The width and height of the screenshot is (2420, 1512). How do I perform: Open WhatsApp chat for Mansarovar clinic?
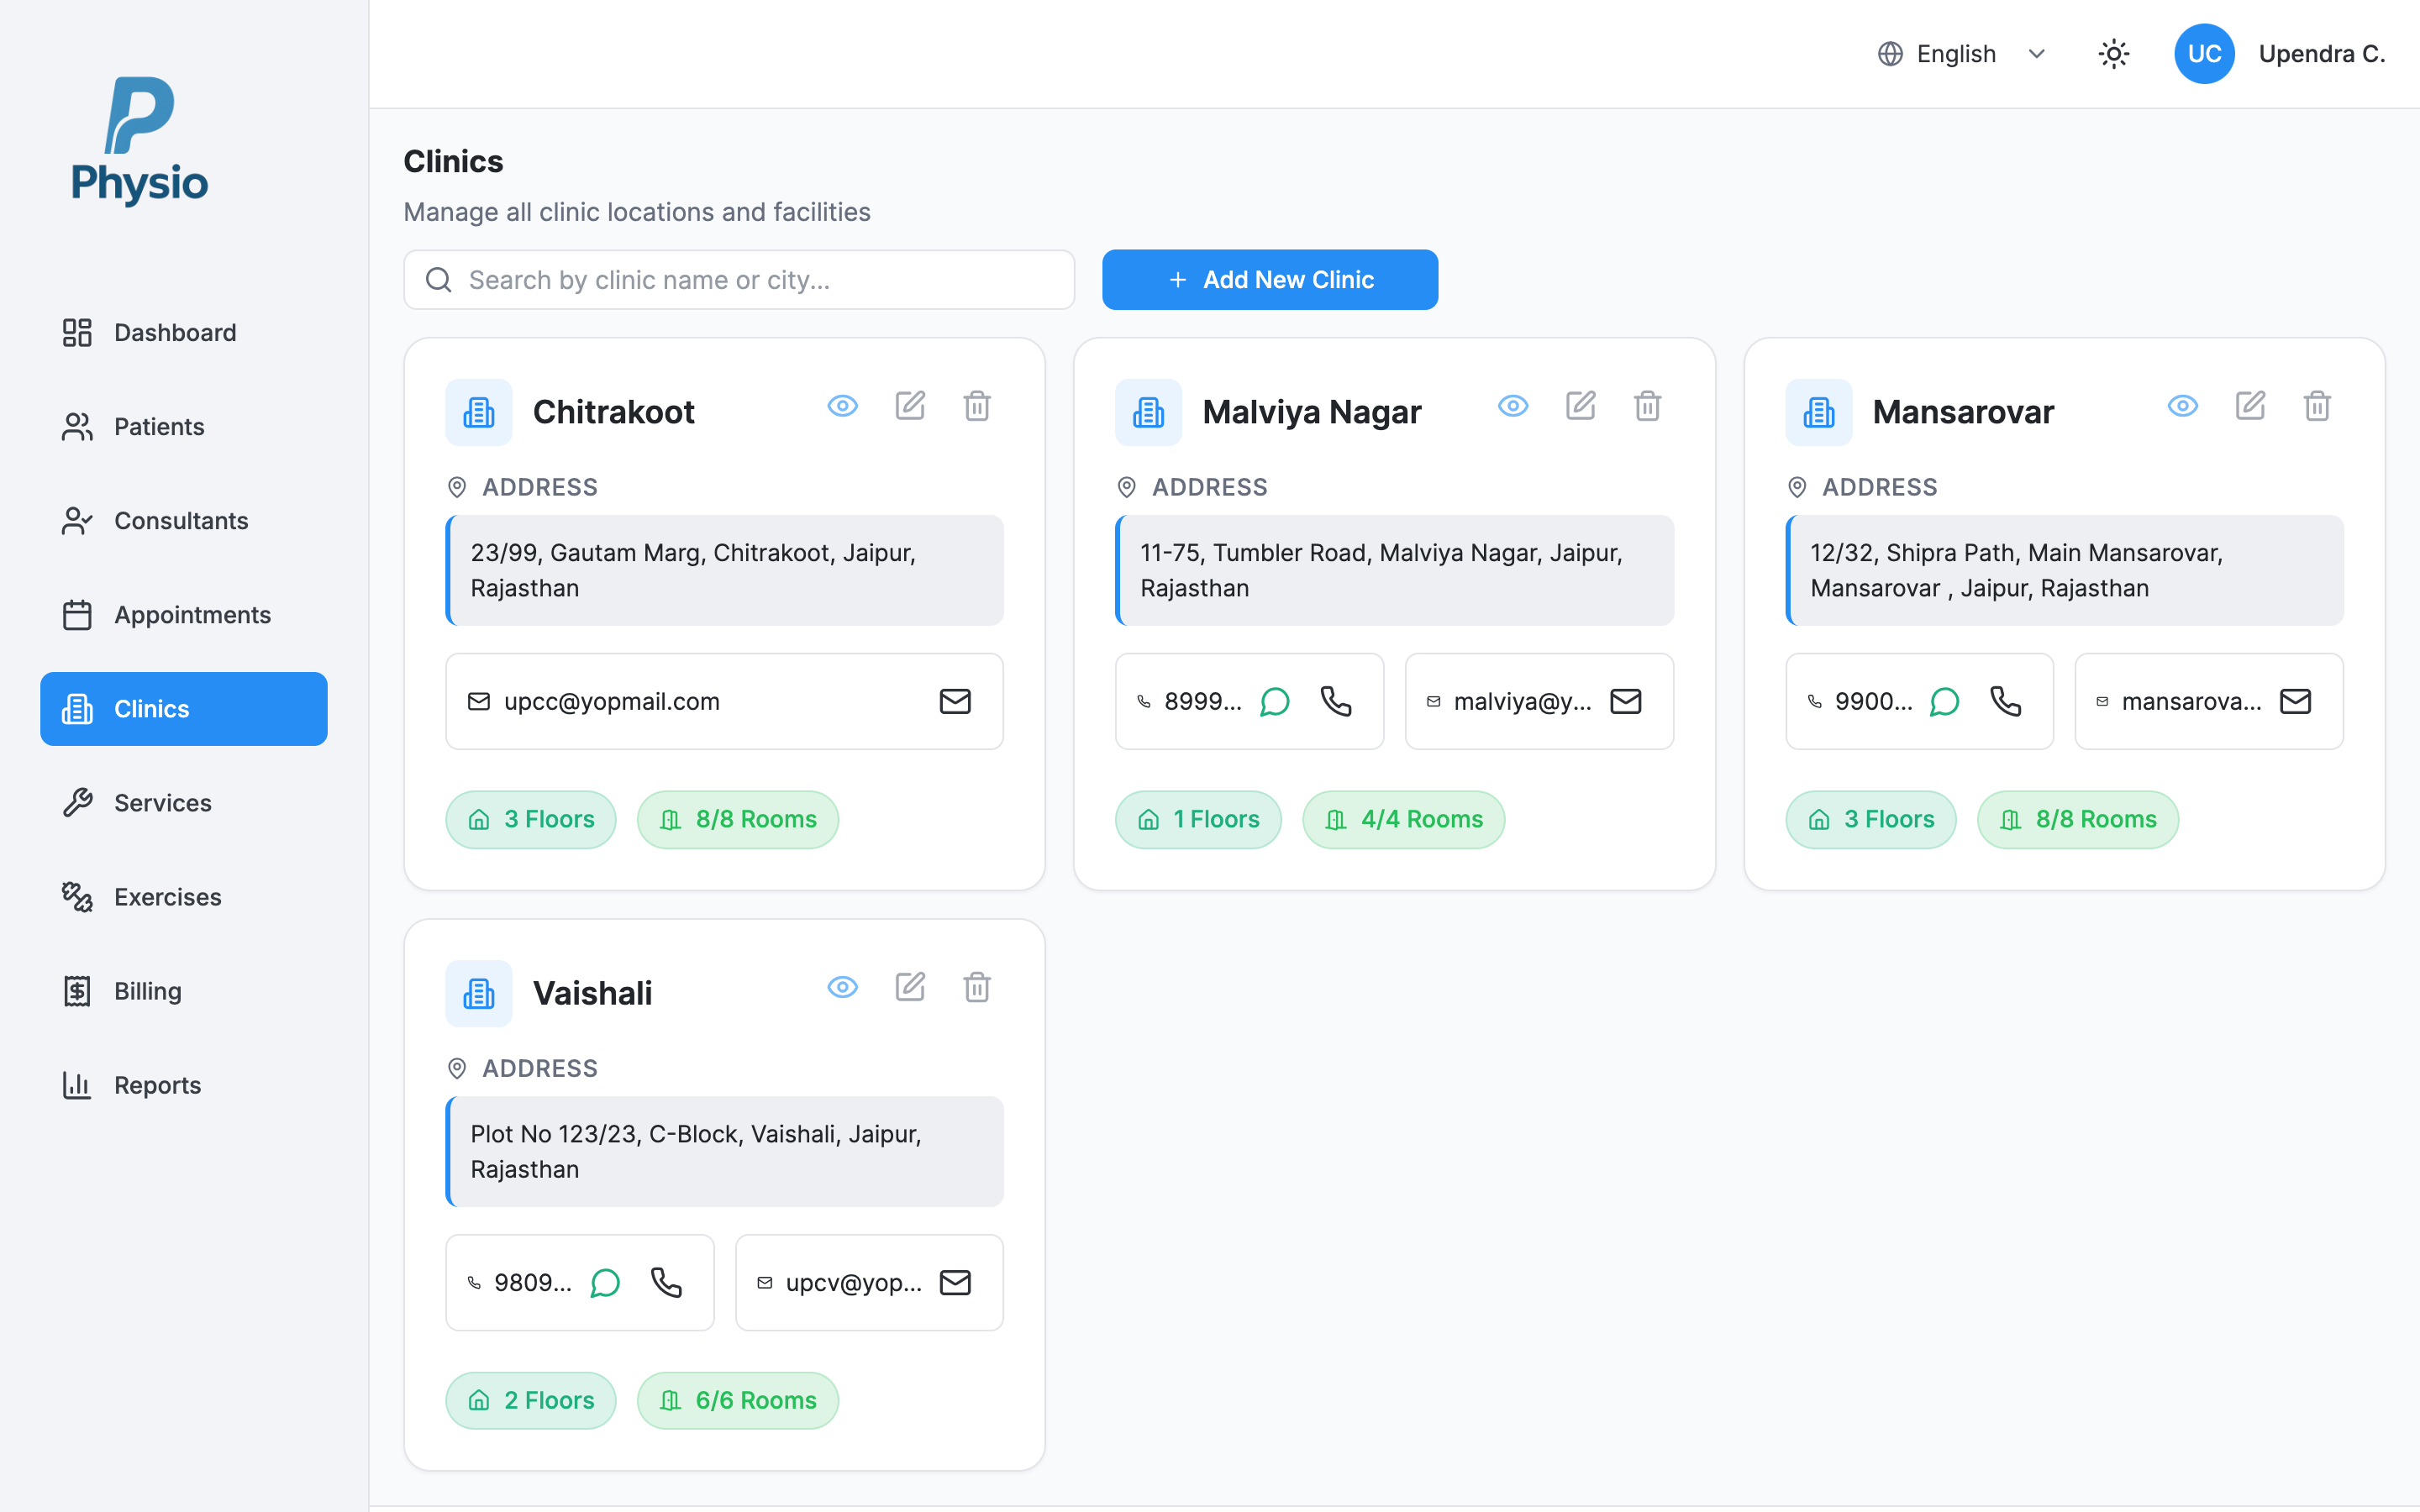(1944, 702)
